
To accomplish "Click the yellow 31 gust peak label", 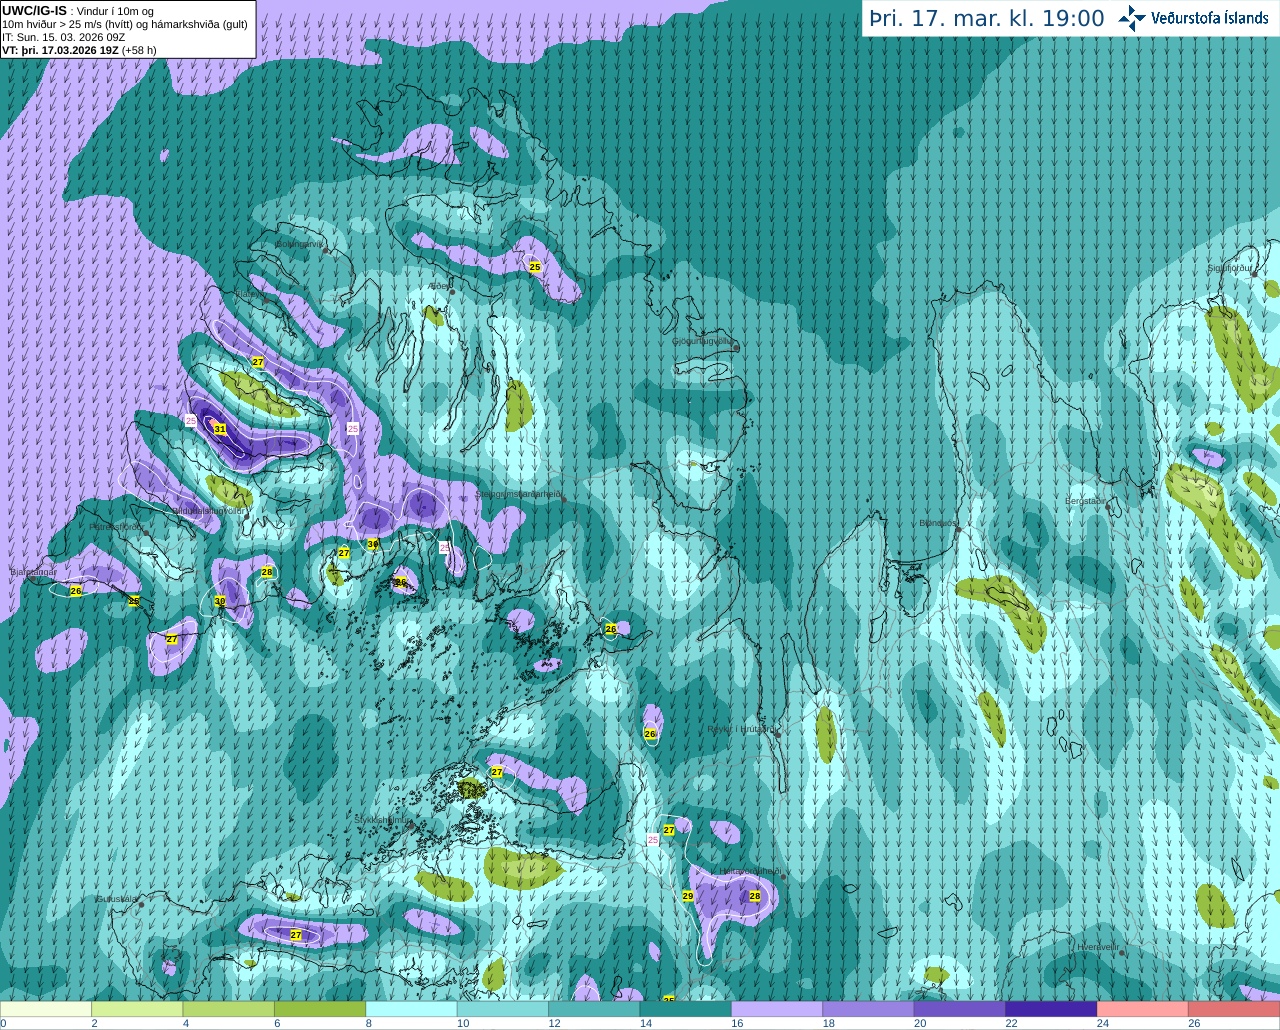I will [x=220, y=429].
